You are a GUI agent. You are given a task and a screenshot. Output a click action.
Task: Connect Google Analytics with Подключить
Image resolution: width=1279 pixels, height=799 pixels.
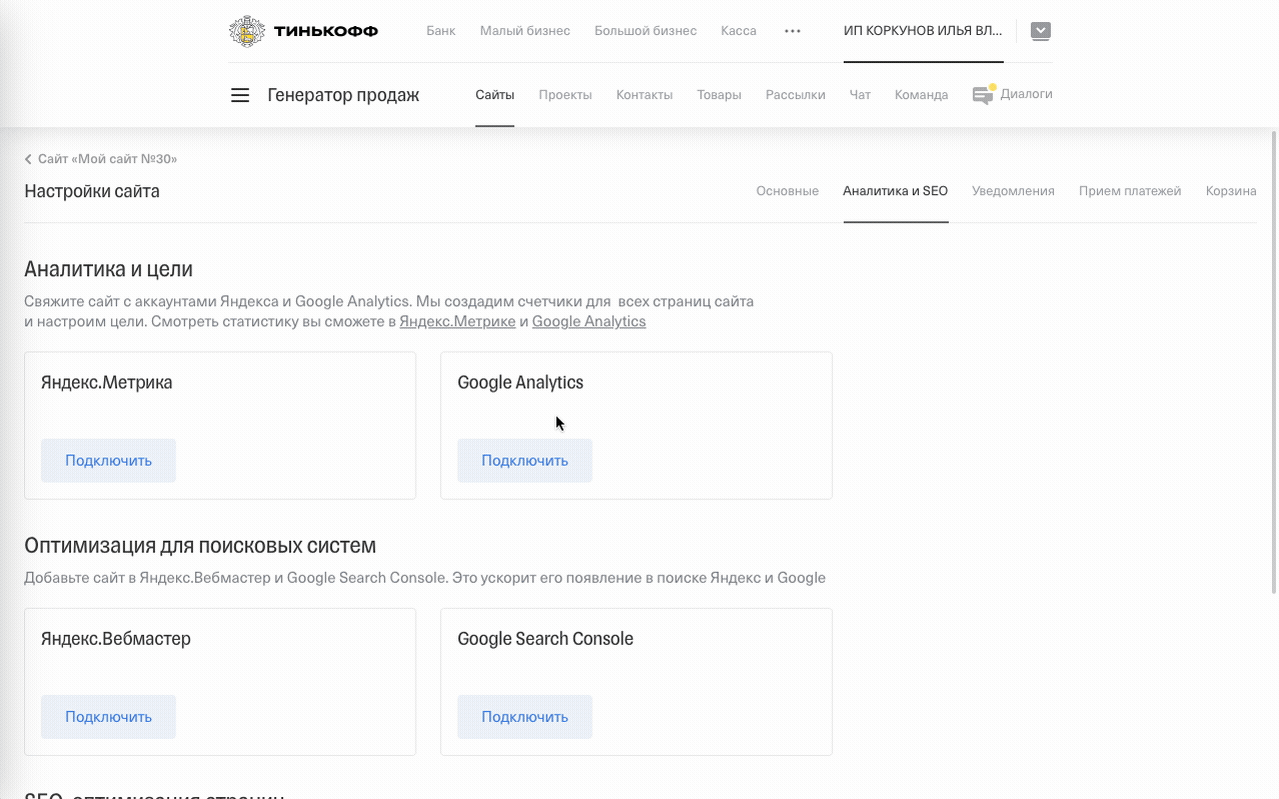525,461
